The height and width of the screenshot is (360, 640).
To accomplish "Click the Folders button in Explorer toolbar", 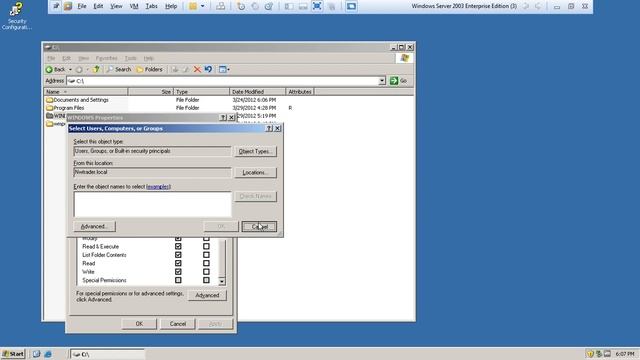I will pyautogui.click(x=149, y=69).
